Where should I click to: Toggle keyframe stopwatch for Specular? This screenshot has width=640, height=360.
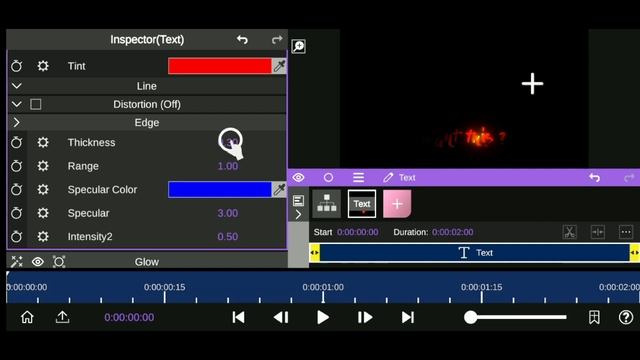click(16, 213)
